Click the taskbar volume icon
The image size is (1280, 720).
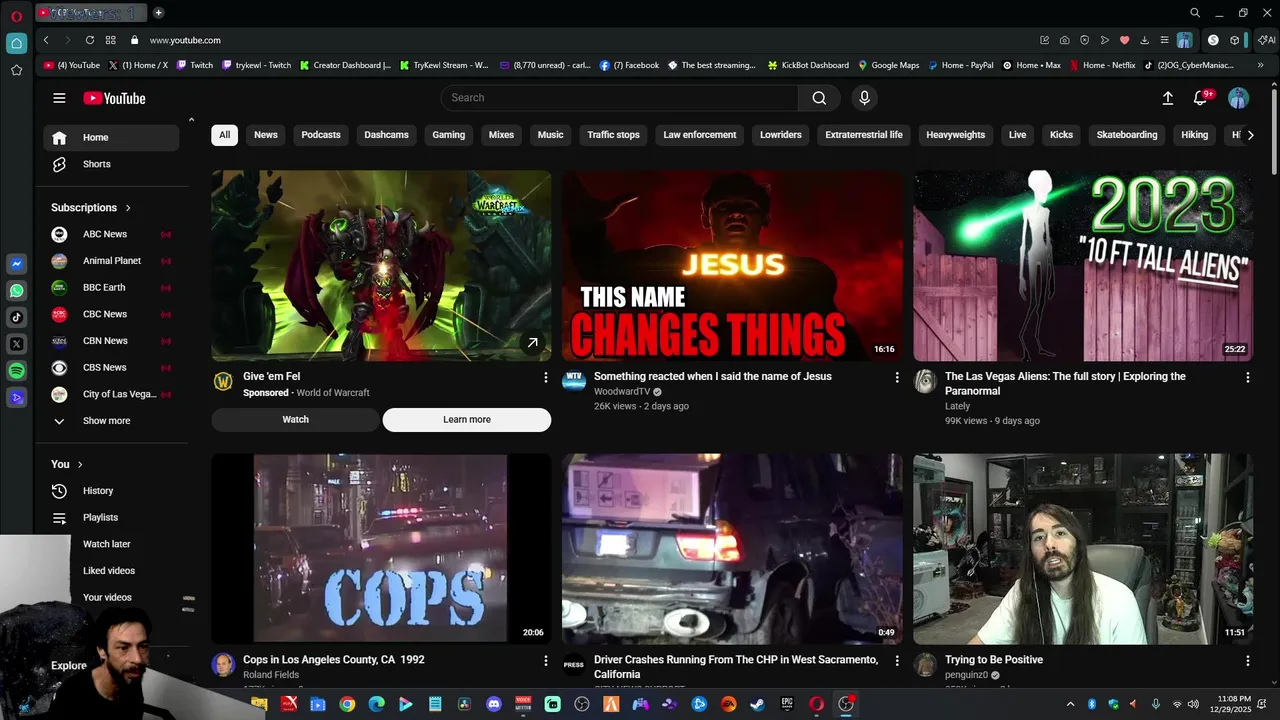click(x=1193, y=704)
